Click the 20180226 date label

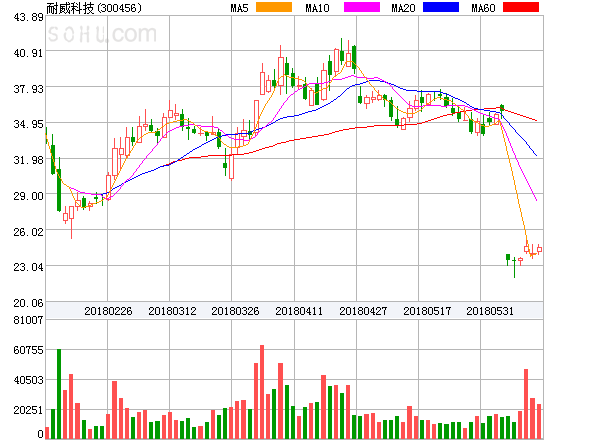(x=108, y=311)
